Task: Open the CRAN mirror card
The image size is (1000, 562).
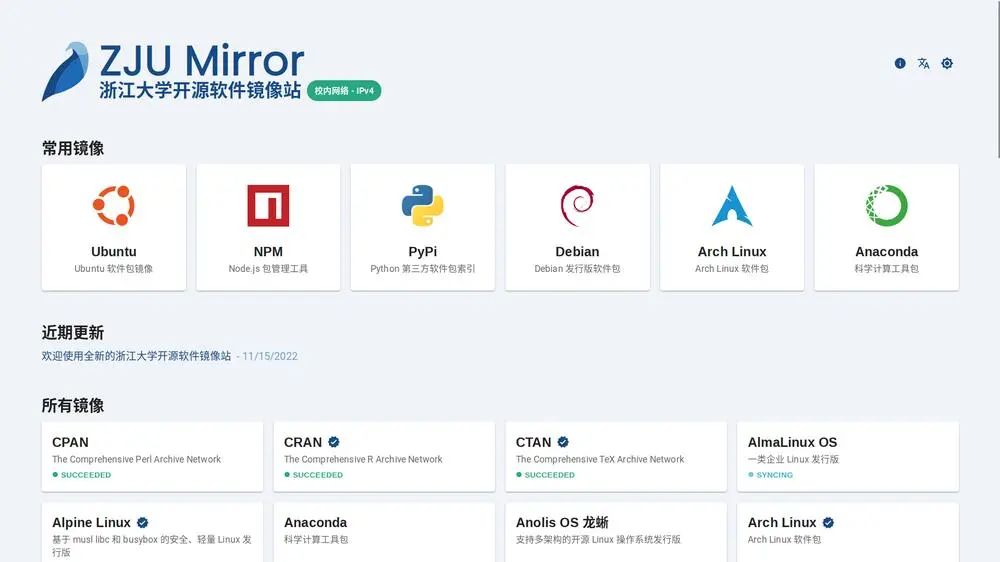Action: [x=384, y=456]
